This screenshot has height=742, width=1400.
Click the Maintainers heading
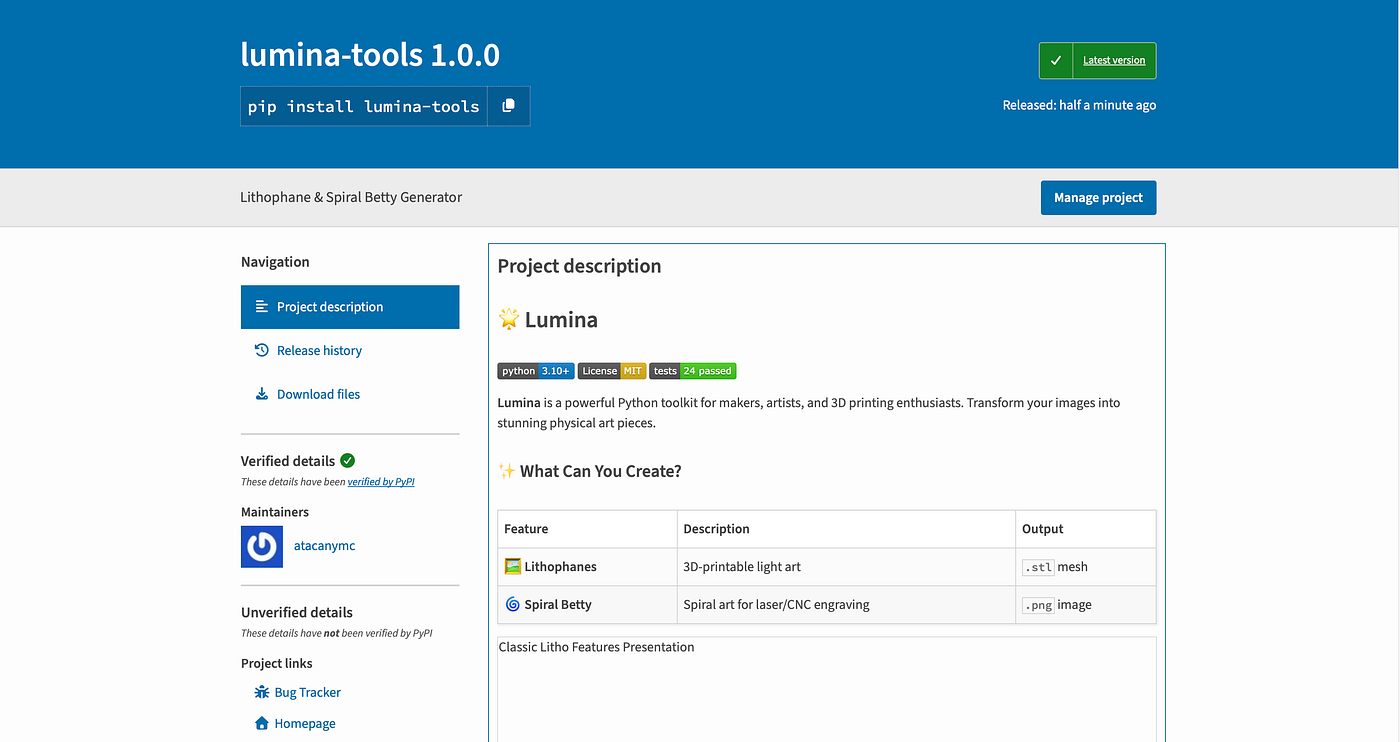coord(275,512)
